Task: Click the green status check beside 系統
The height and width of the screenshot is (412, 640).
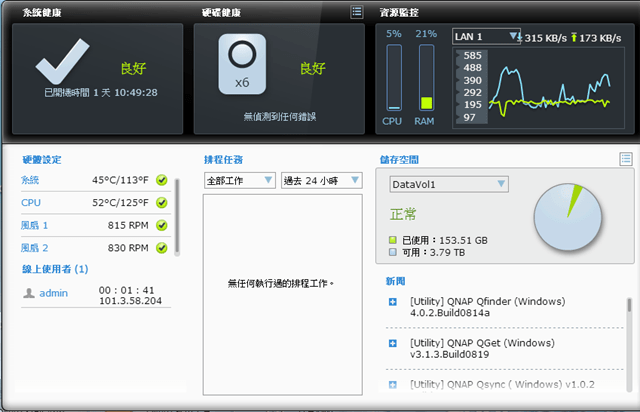Action: pos(161,180)
